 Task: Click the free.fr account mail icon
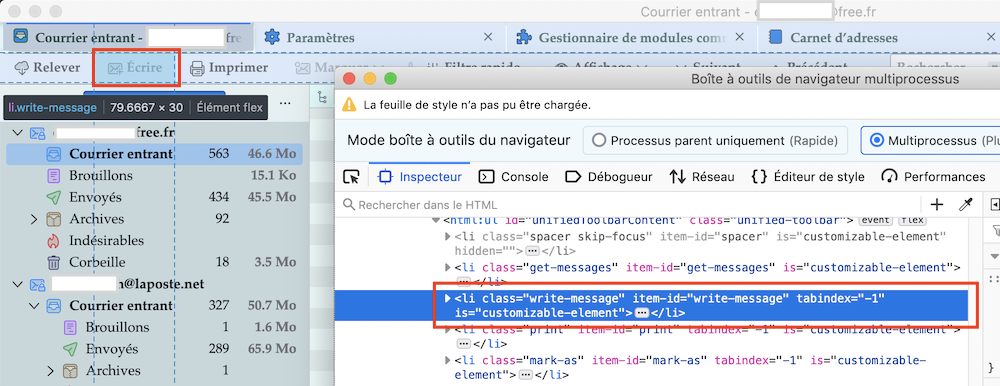click(x=38, y=133)
